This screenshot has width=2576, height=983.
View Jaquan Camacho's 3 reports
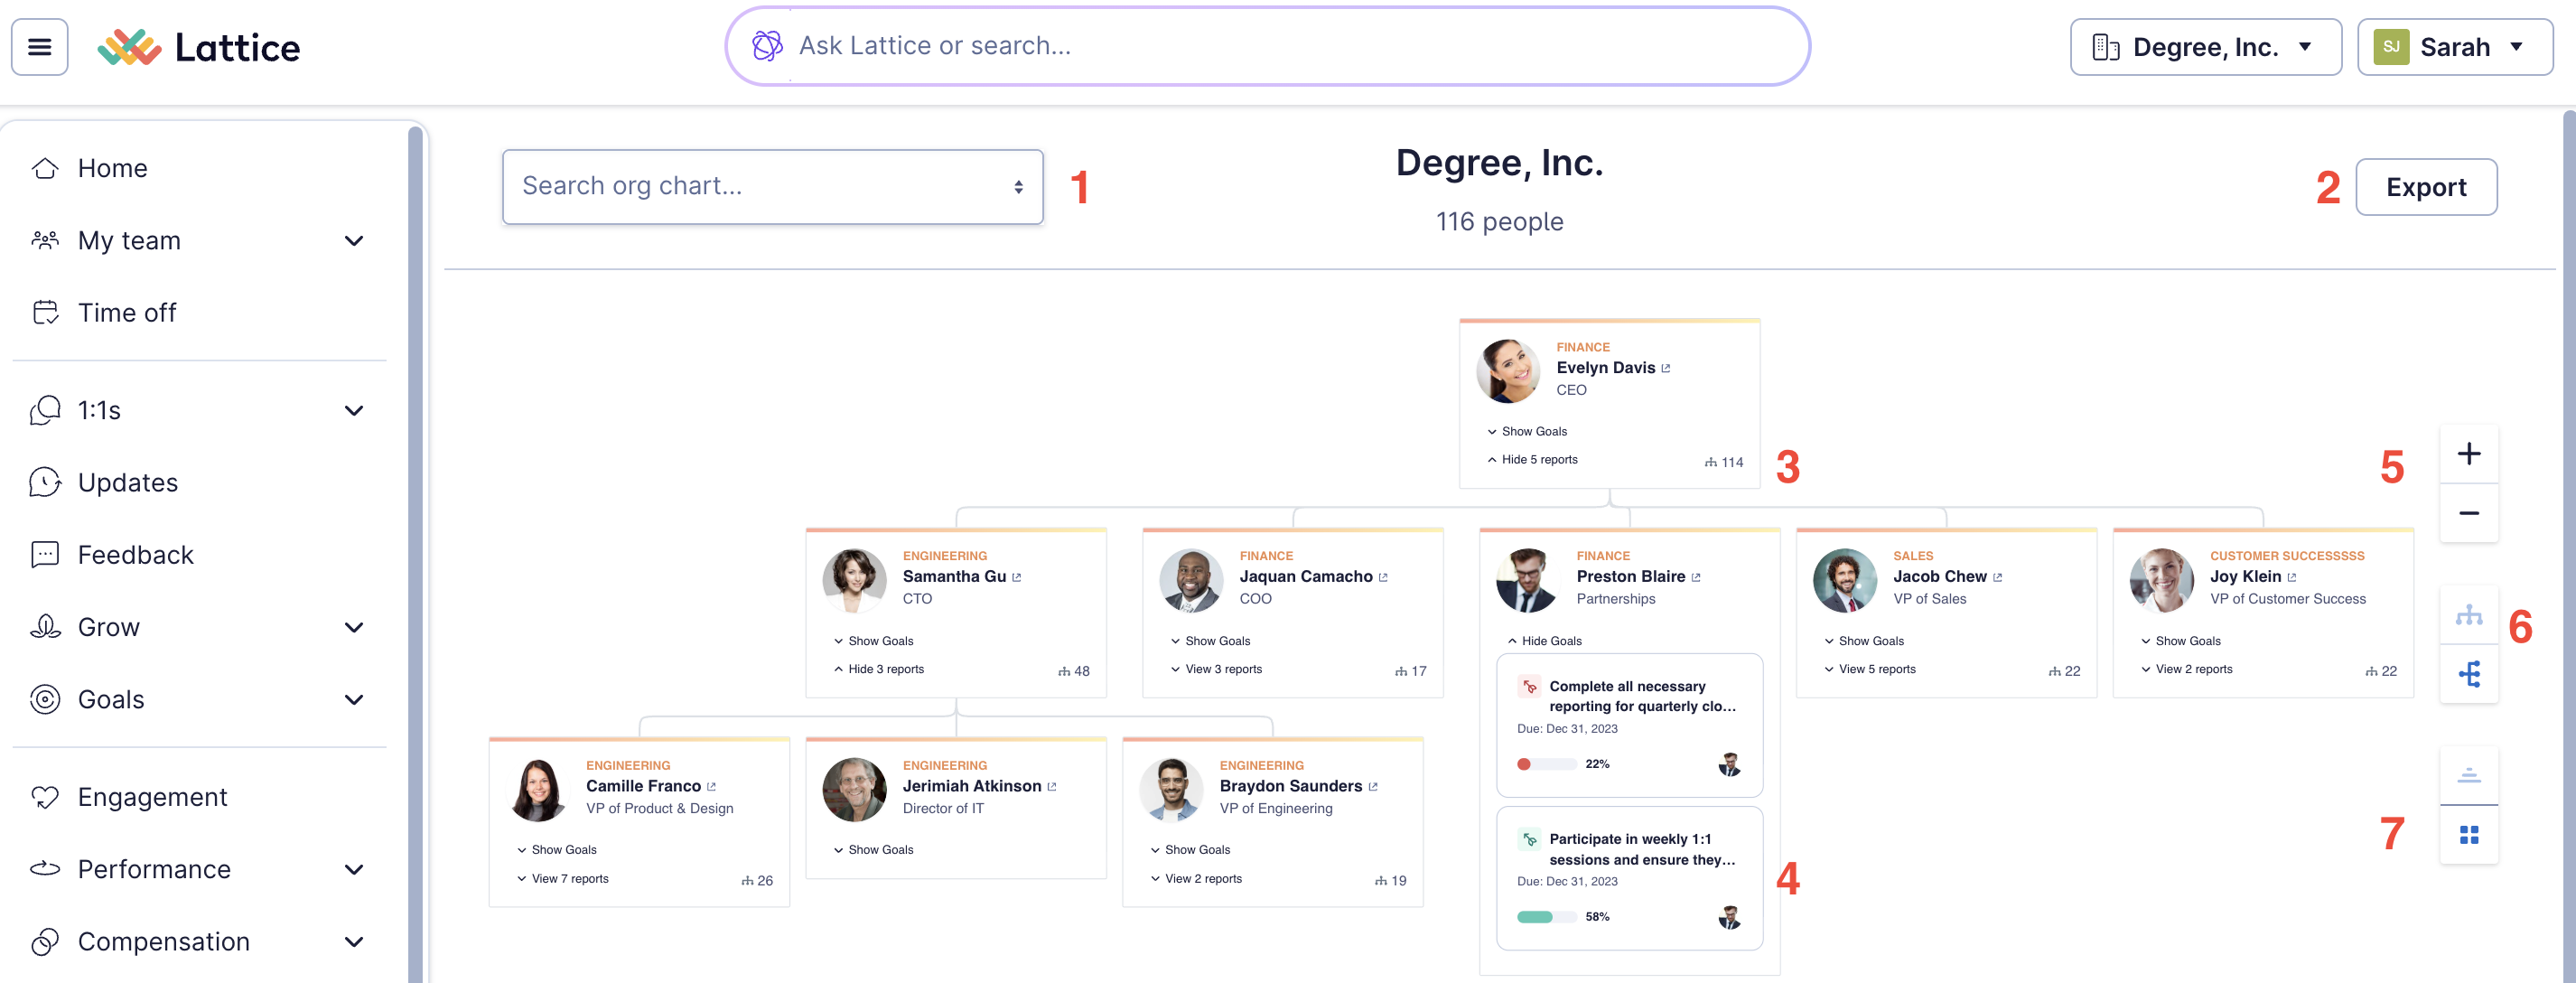[1216, 669]
